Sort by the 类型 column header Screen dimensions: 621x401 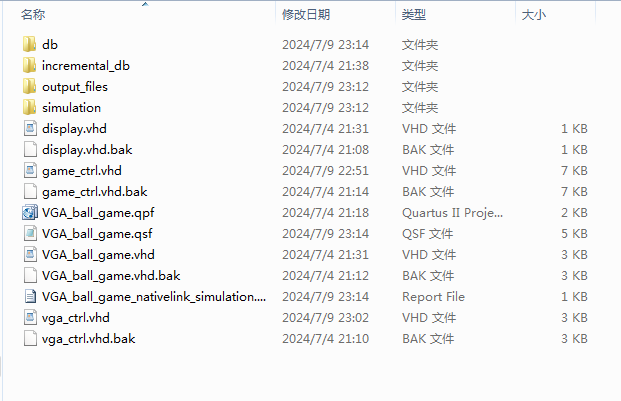(414, 15)
